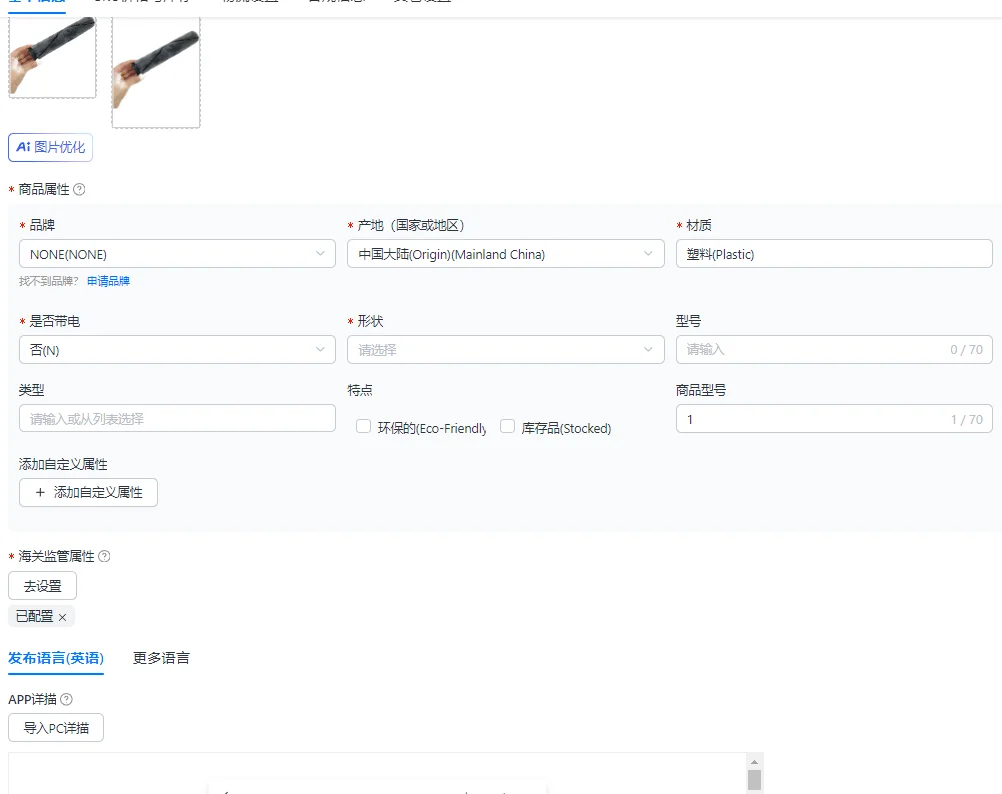1002x794 pixels.
Task: Check the 库存品(Stocked) checkbox
Action: (x=507, y=427)
